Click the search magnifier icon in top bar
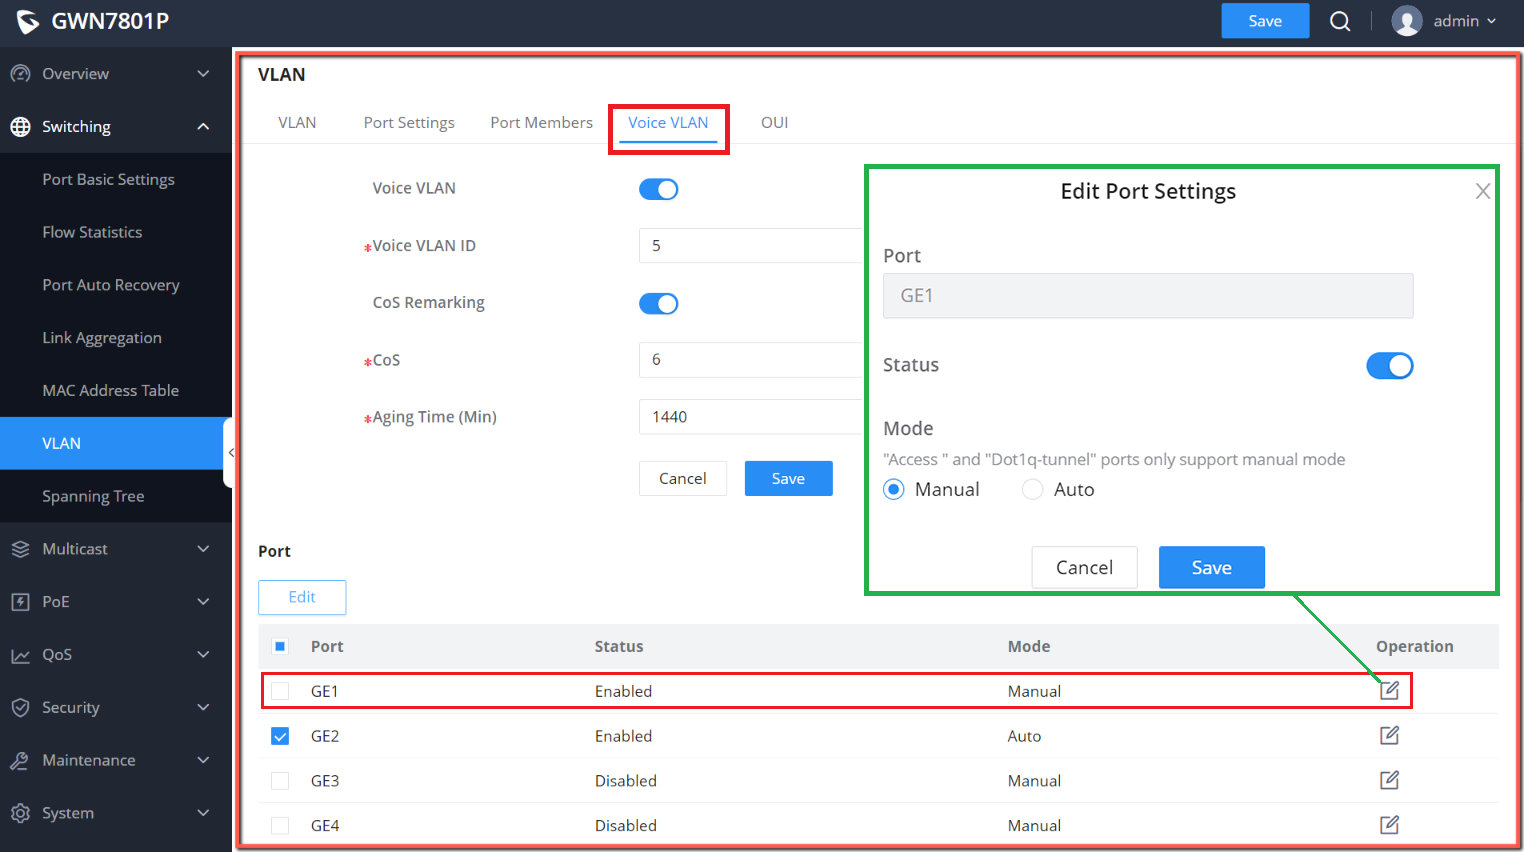Image resolution: width=1524 pixels, height=852 pixels. click(x=1340, y=20)
